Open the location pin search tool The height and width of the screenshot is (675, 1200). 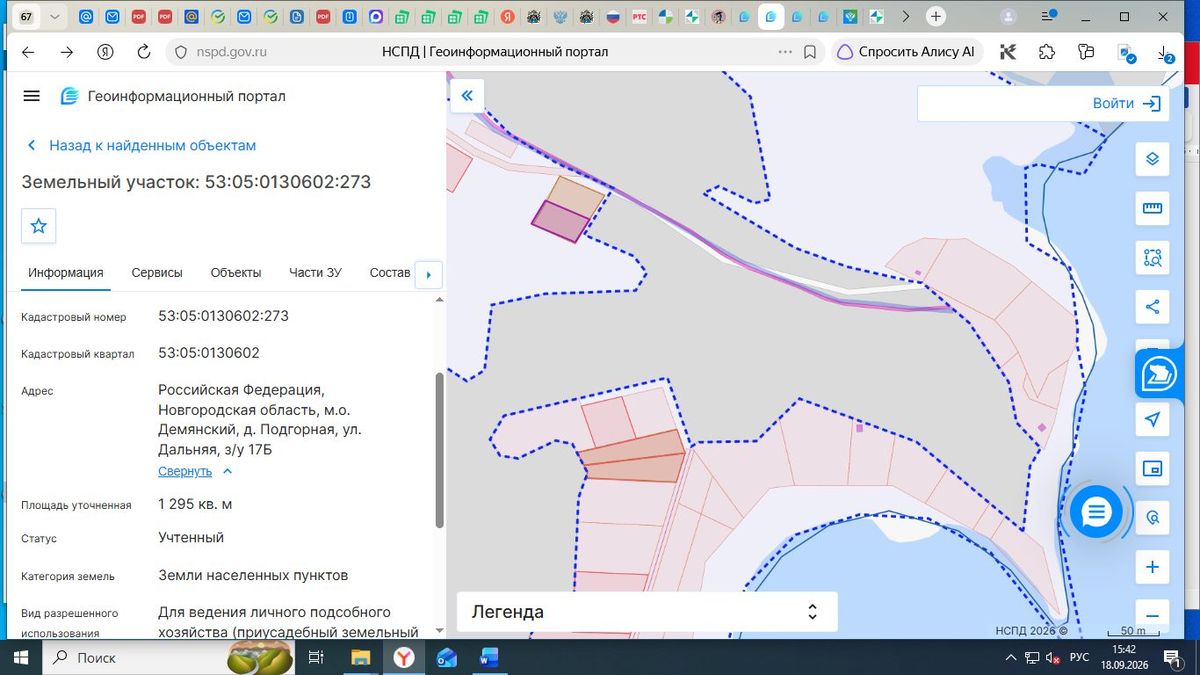click(x=1152, y=518)
